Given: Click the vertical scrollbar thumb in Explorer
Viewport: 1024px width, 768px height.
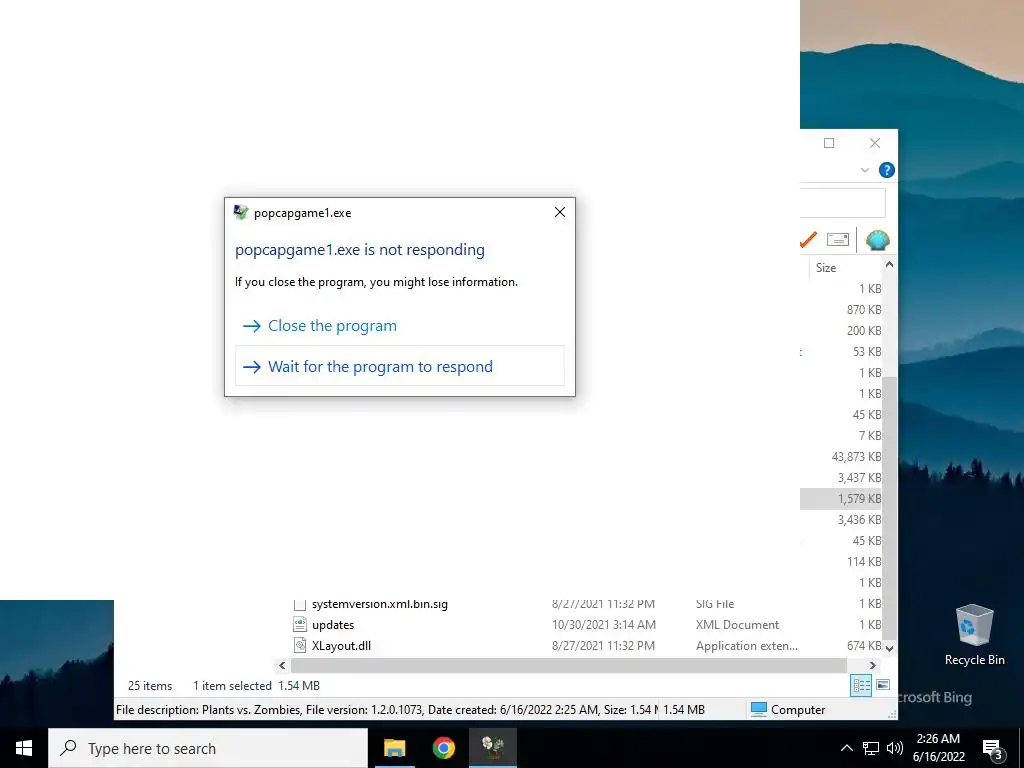Looking at the screenshot, I should coord(889,509).
